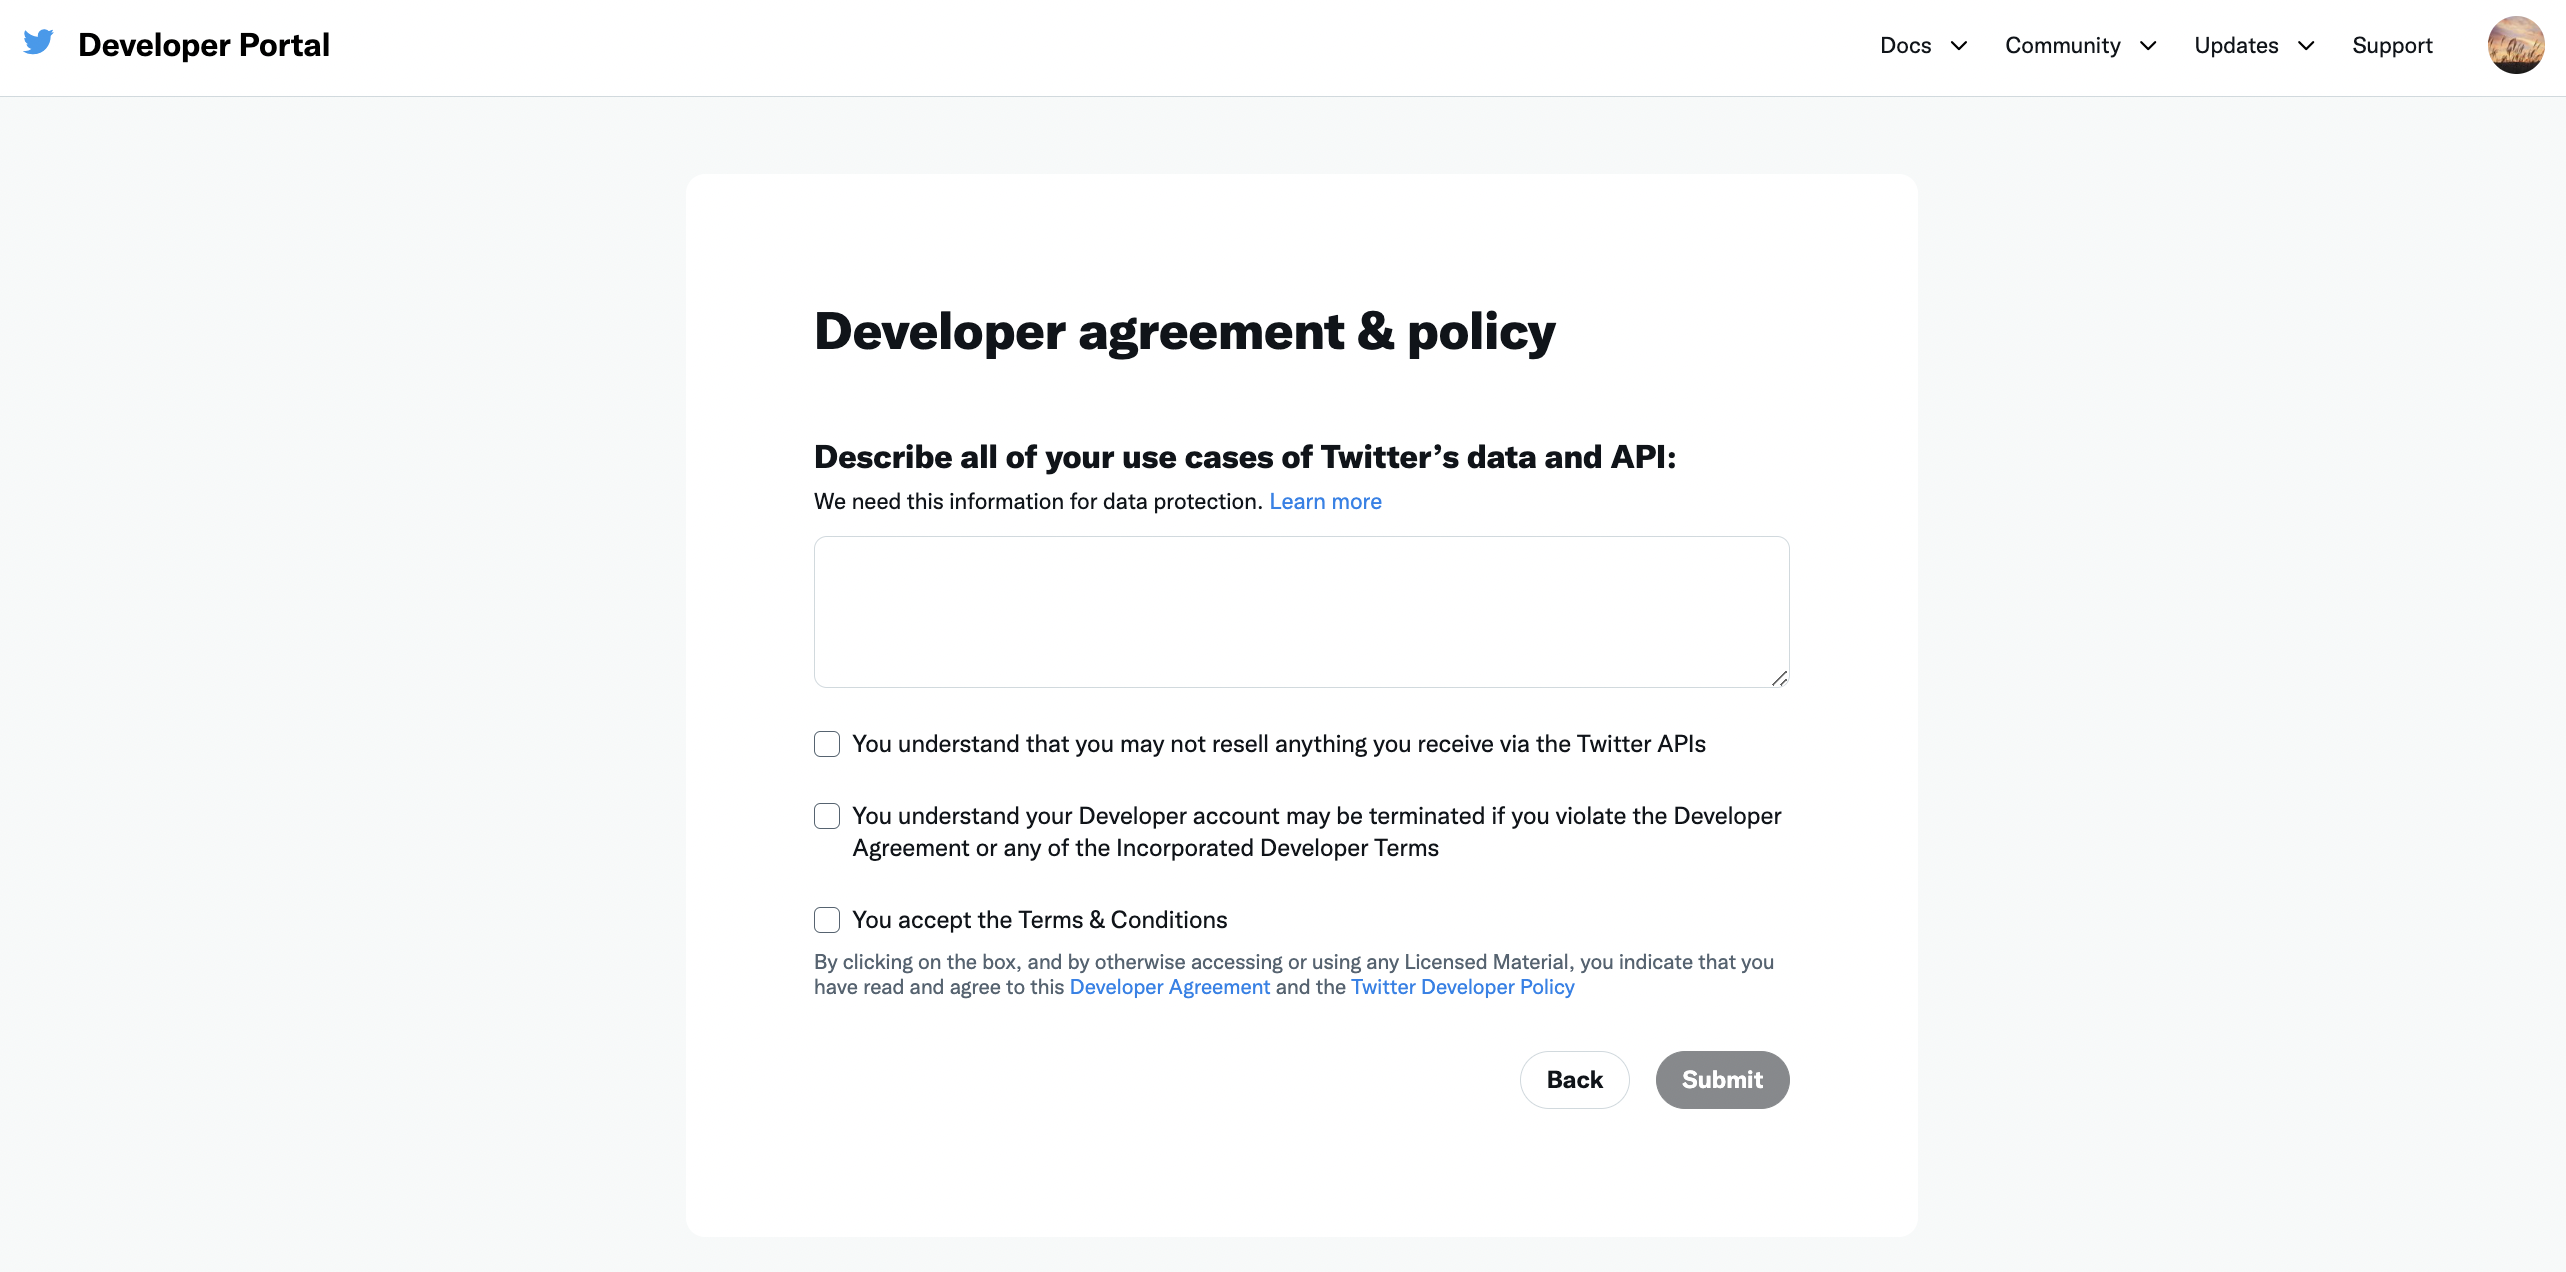Image resolution: width=2566 pixels, height=1272 pixels.
Task: Open the Twitter Developer Policy link
Action: 1462,987
